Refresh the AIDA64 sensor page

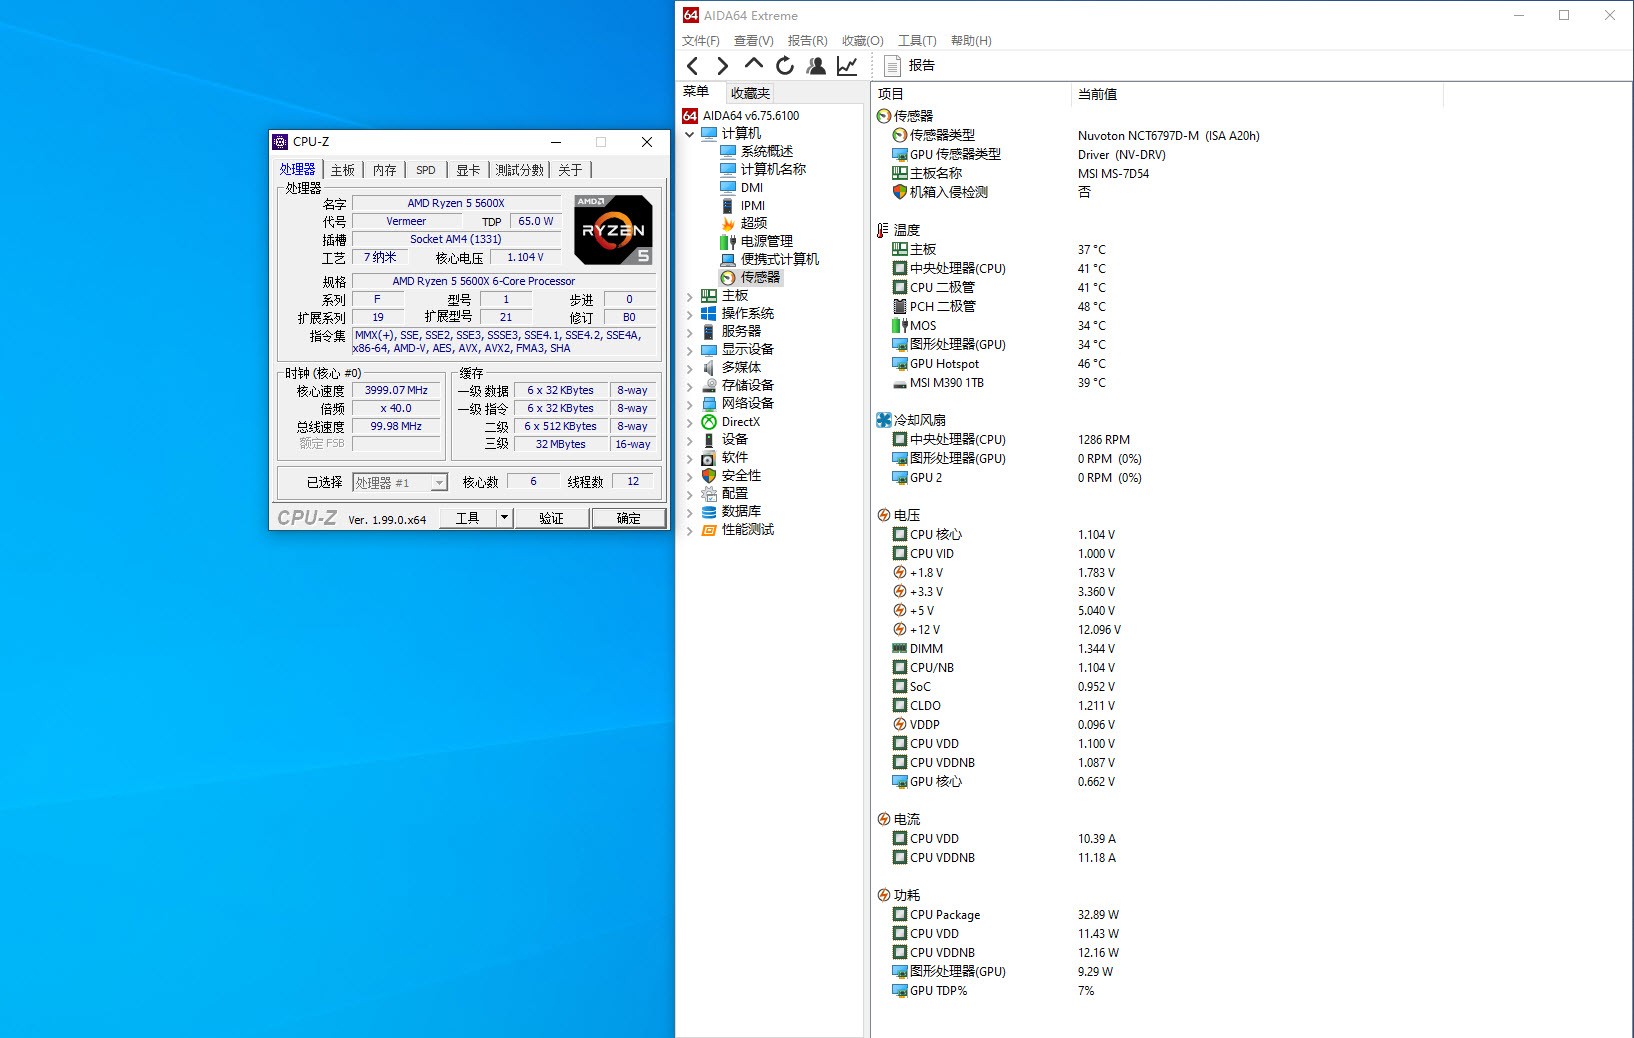tap(785, 66)
